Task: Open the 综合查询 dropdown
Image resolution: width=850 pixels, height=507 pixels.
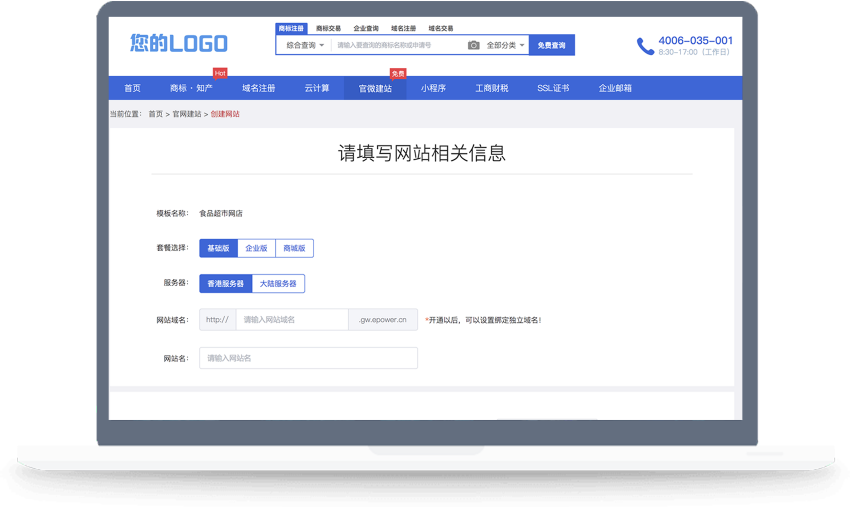Action: [304, 45]
